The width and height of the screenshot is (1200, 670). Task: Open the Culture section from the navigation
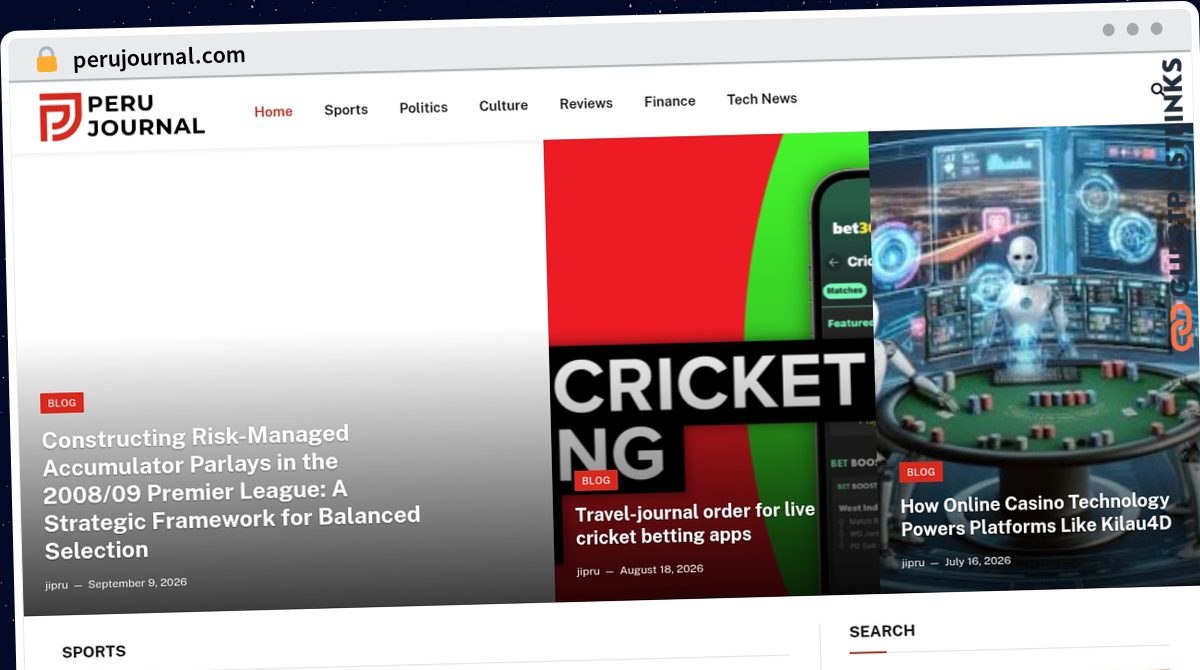pyautogui.click(x=503, y=105)
